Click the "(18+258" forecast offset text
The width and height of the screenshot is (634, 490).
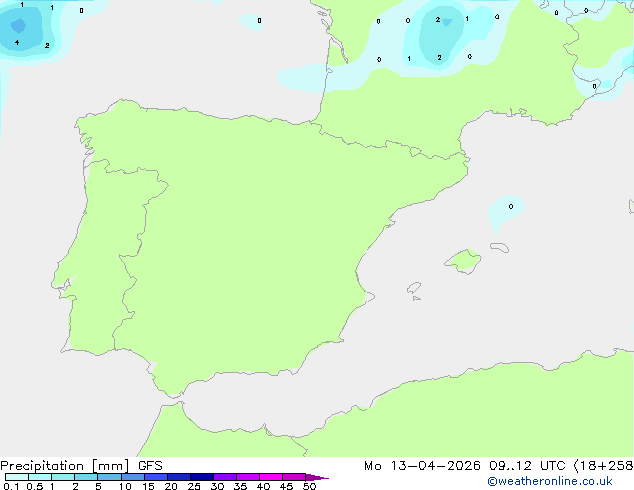pyautogui.click(x=603, y=466)
